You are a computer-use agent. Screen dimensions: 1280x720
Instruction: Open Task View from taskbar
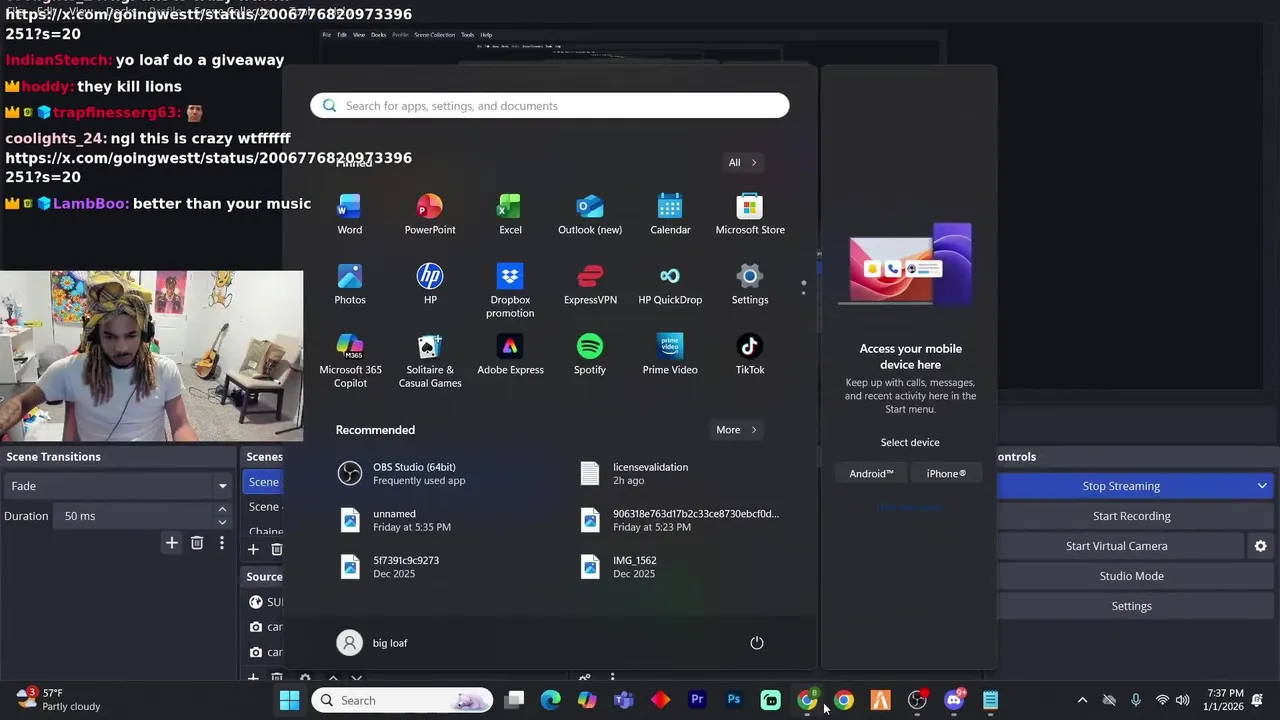pos(514,700)
